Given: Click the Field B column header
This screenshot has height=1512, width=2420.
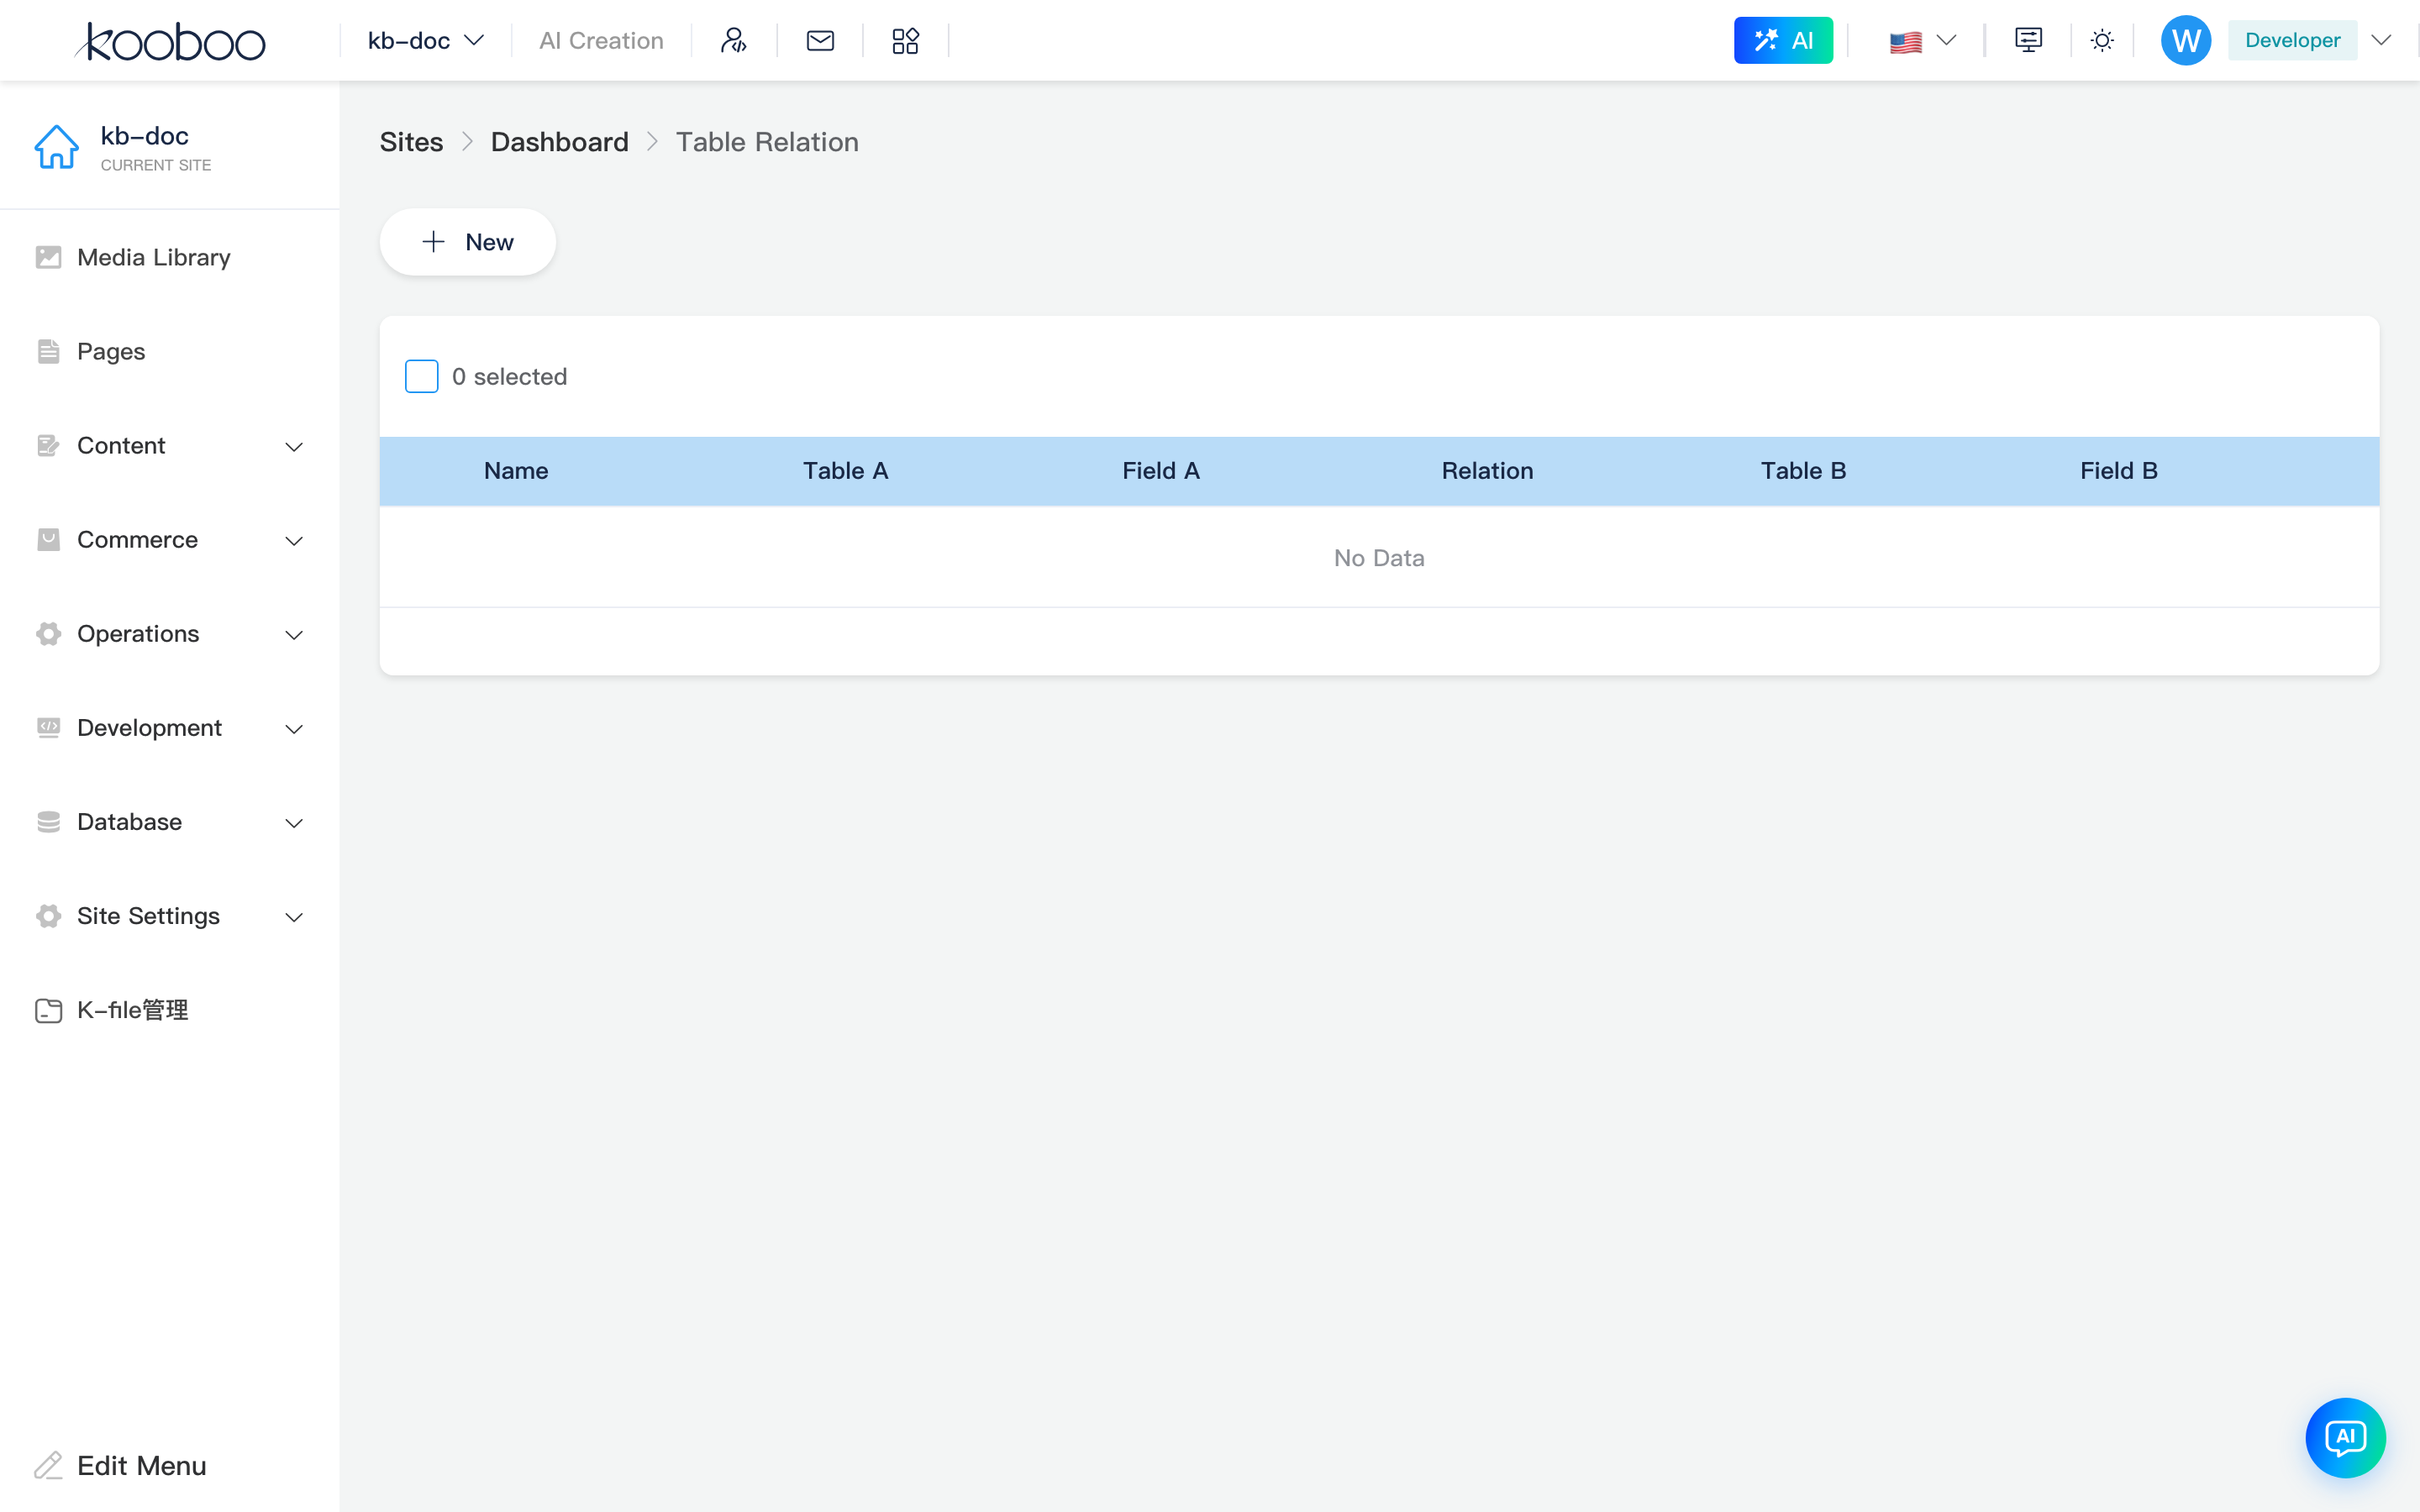Looking at the screenshot, I should pyautogui.click(x=2119, y=471).
